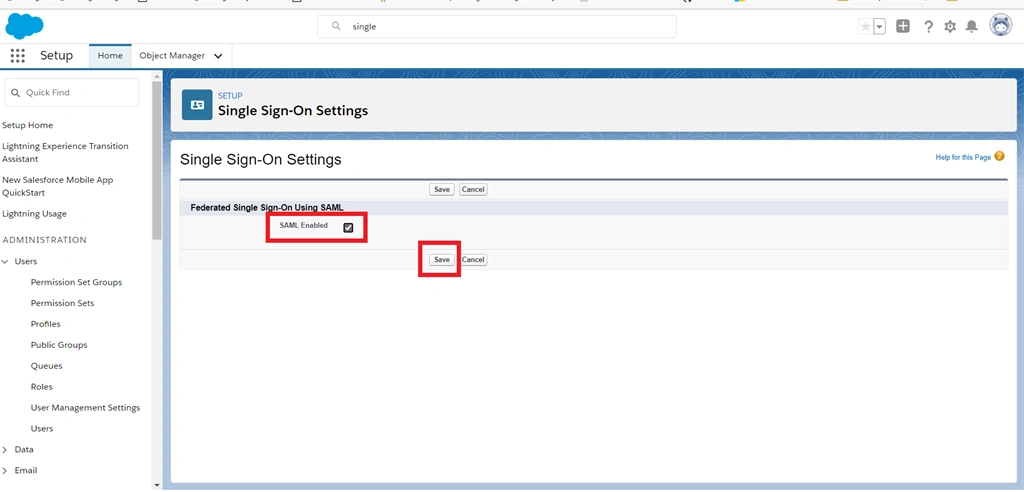
Task: Open the App Launcher grid icon
Action: (18, 56)
